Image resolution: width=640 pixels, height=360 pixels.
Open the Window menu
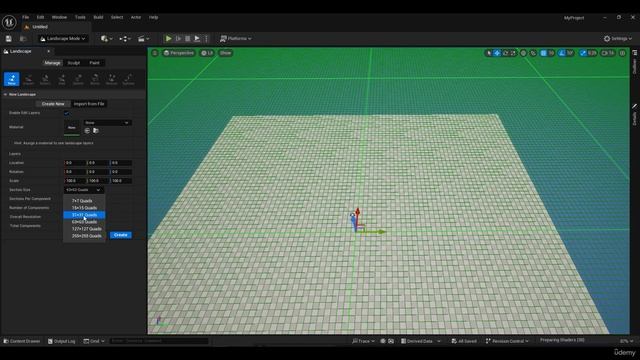click(59, 18)
